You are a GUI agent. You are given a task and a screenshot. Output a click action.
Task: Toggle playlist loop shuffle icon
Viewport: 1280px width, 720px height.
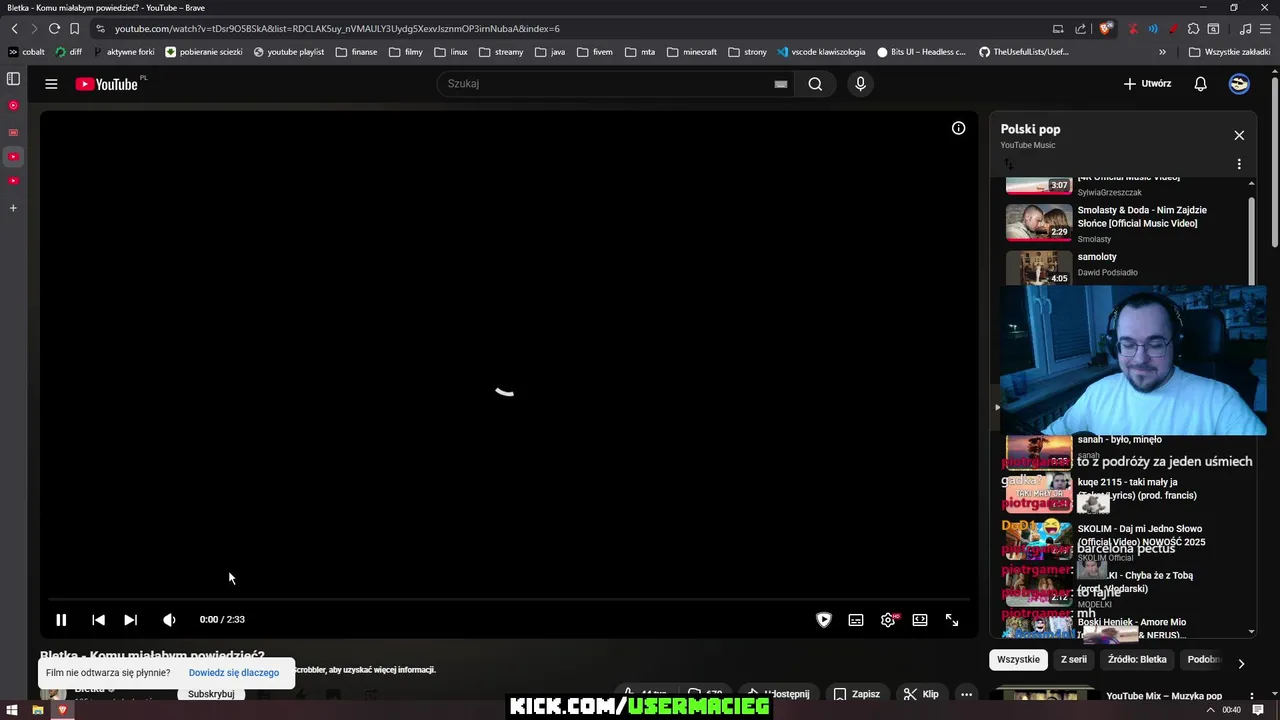click(x=1008, y=164)
